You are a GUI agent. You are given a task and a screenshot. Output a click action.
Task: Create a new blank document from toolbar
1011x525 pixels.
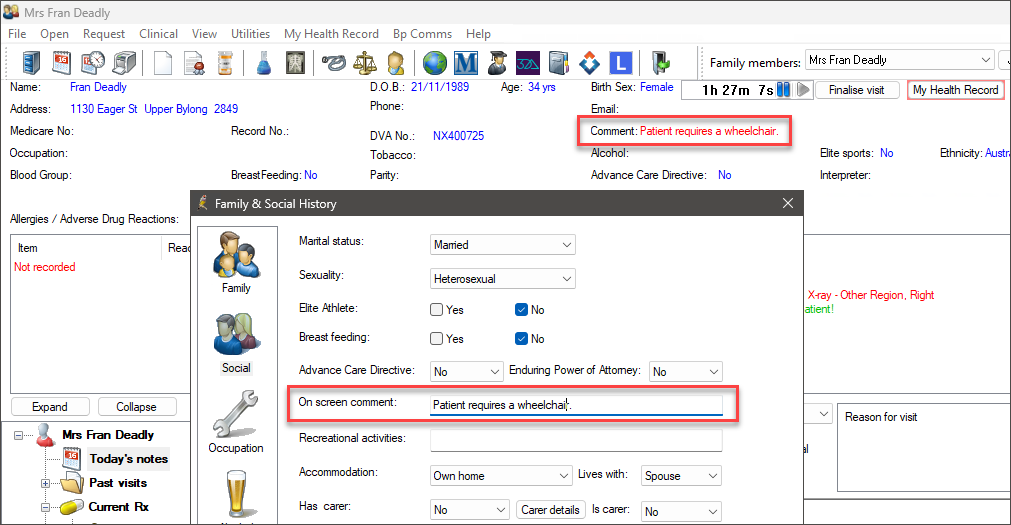pos(163,63)
